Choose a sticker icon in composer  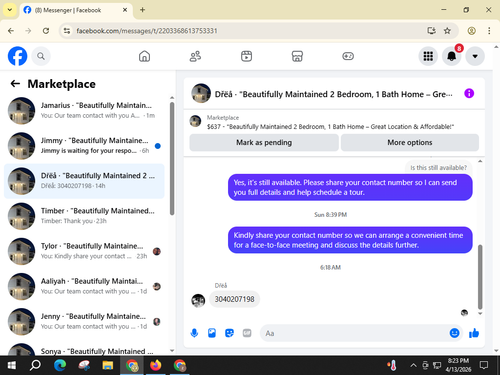[229, 333]
